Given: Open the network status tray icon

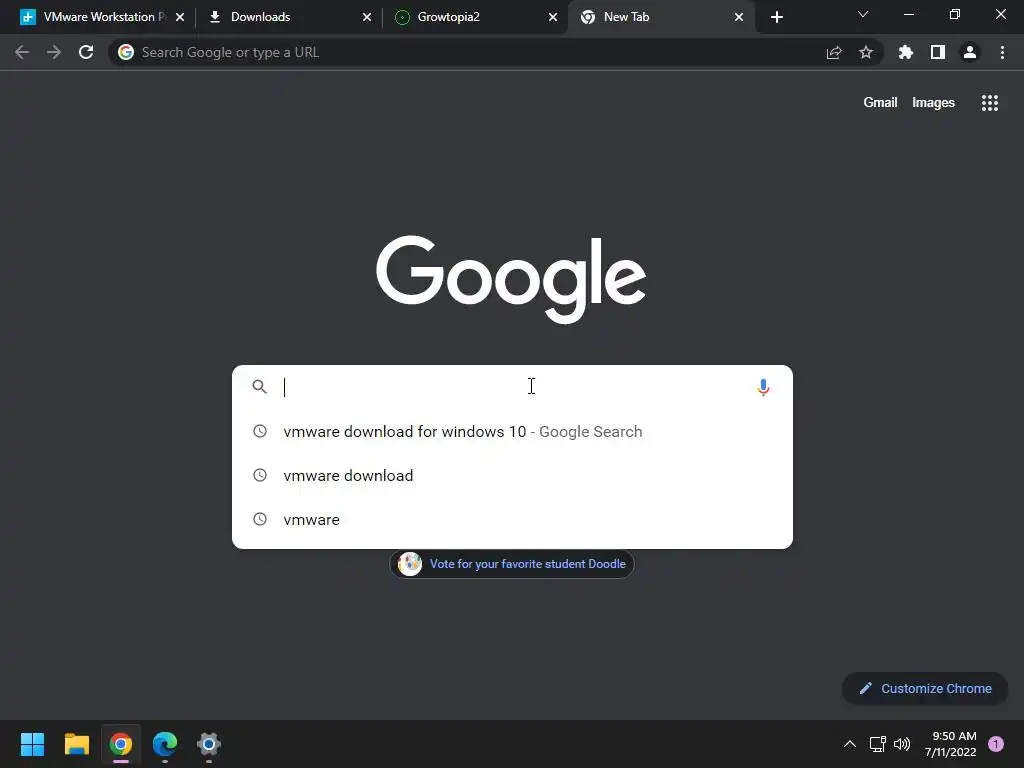Looking at the screenshot, I should tap(877, 744).
